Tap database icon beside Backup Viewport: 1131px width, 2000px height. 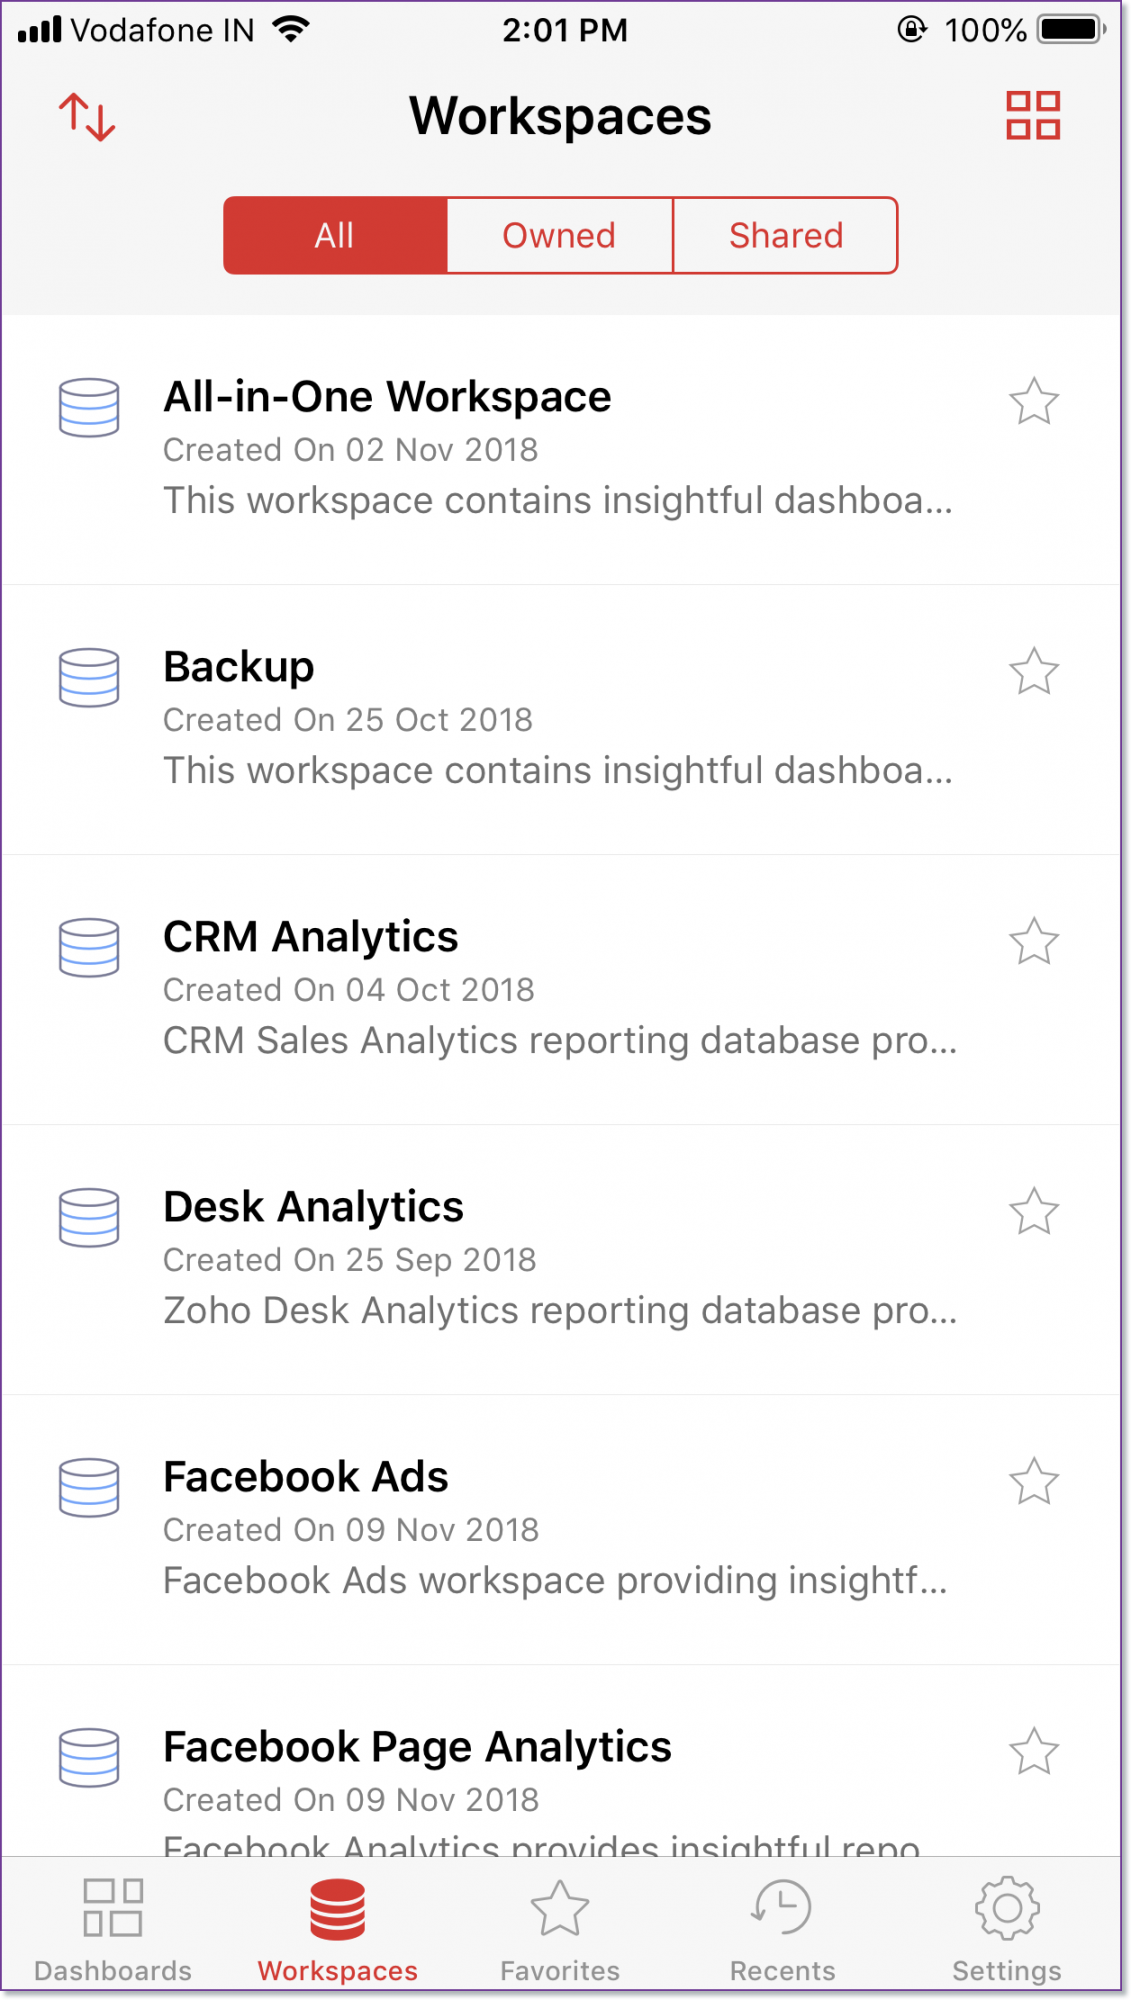pos(89,677)
